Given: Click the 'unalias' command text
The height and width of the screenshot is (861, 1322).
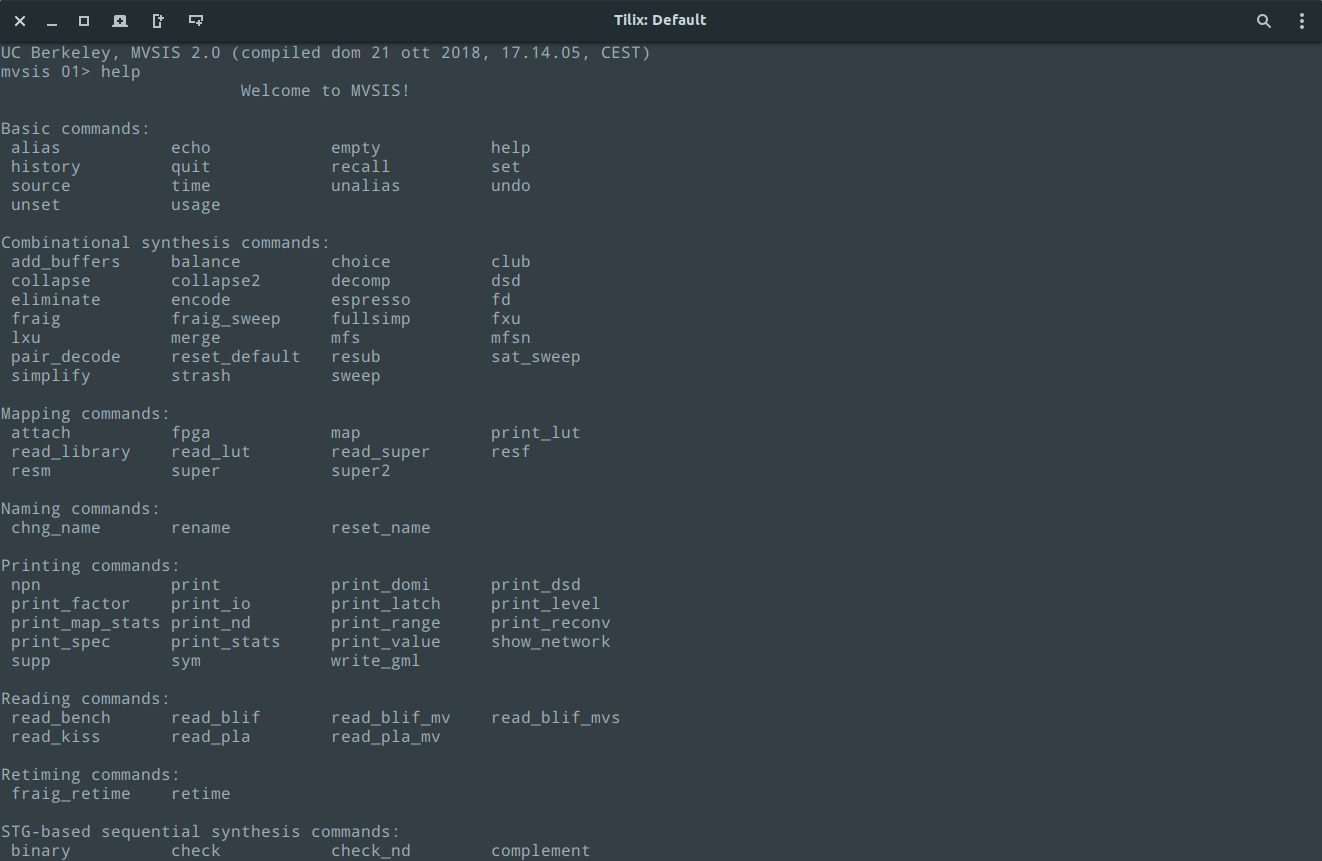Looking at the screenshot, I should (366, 186).
